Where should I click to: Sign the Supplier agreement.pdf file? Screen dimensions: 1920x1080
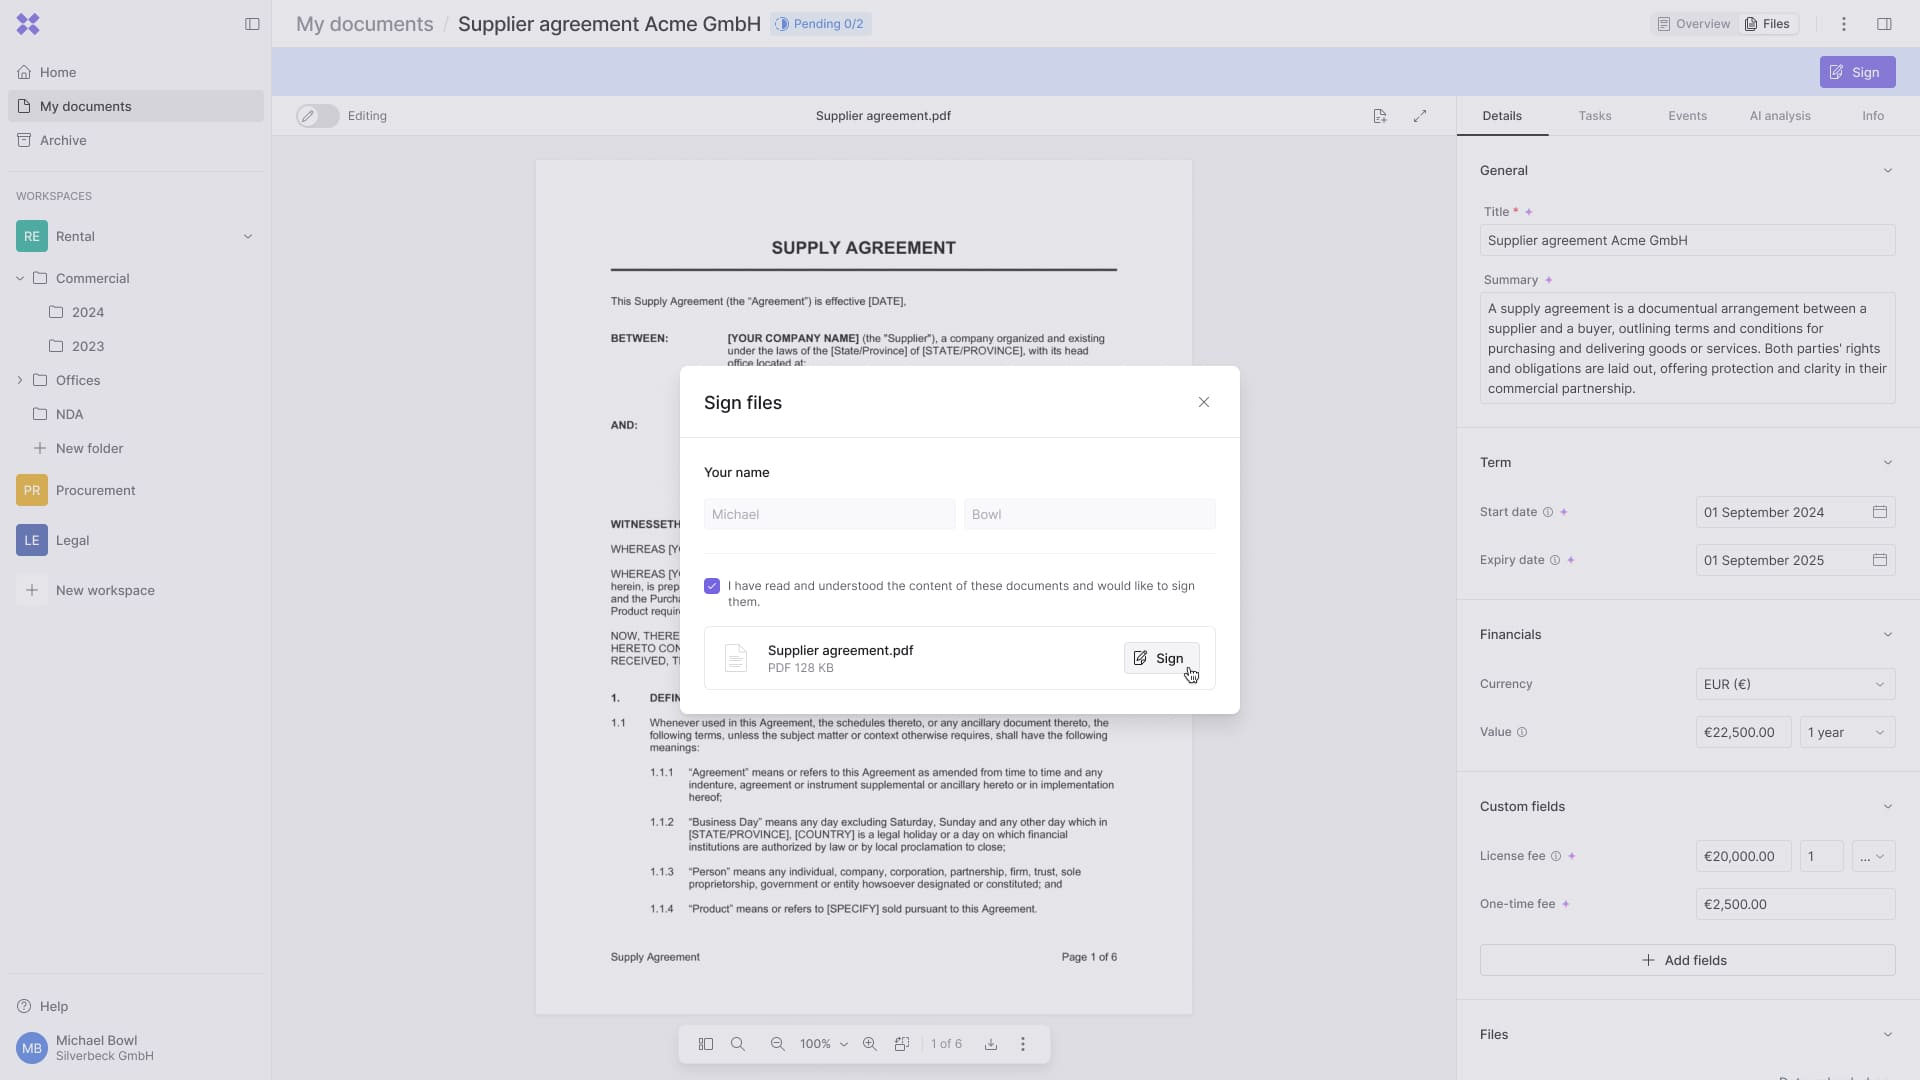1160,658
